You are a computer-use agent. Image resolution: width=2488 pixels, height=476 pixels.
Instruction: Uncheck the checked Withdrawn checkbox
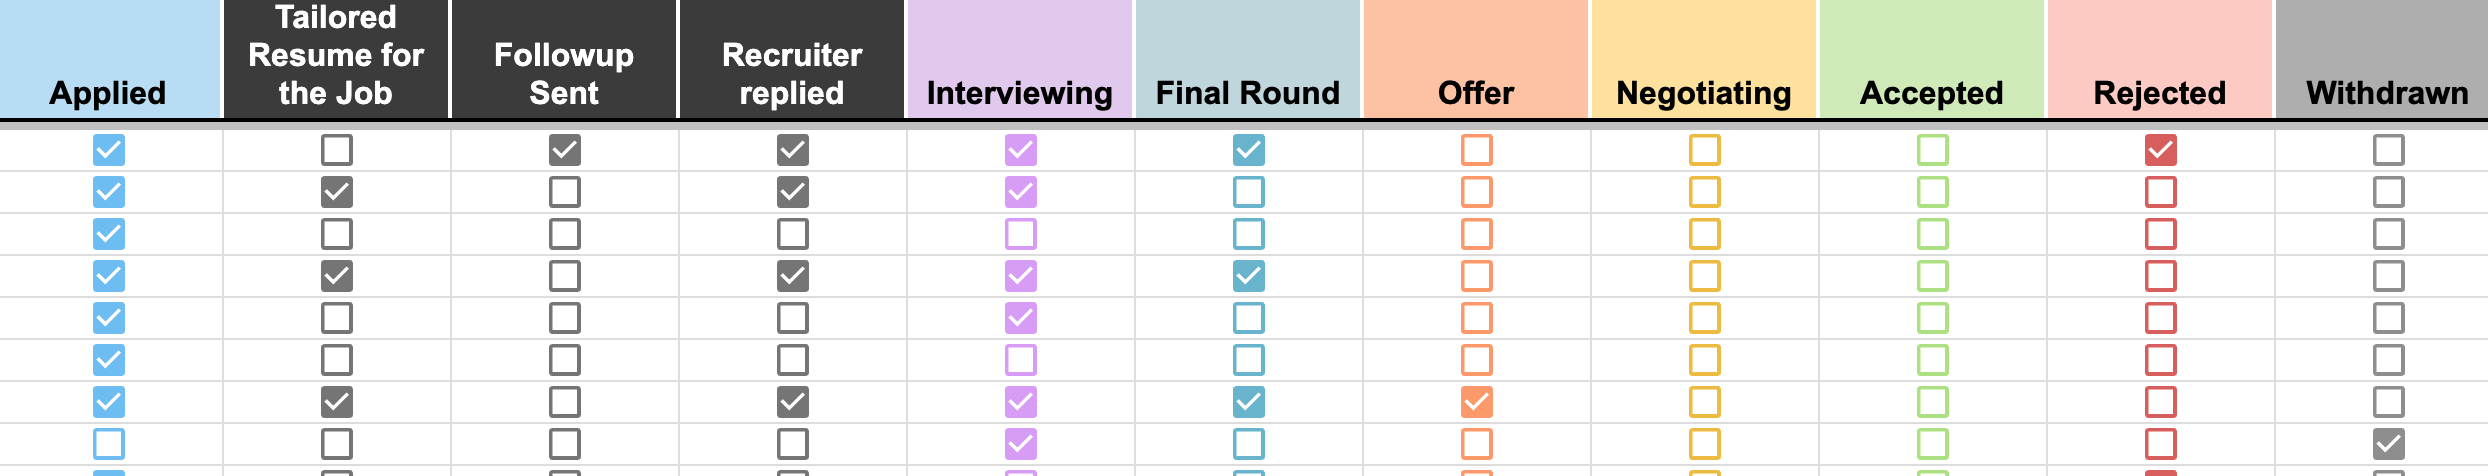(x=2388, y=444)
